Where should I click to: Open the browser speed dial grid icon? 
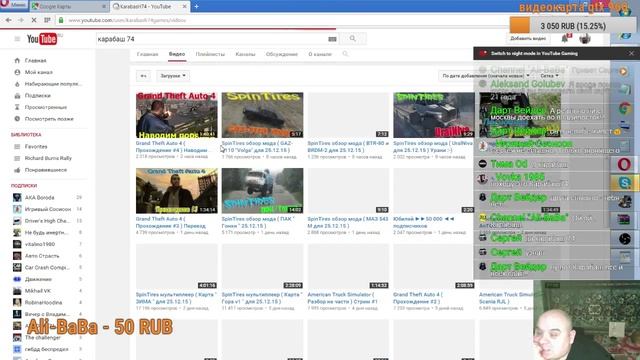tap(47, 20)
